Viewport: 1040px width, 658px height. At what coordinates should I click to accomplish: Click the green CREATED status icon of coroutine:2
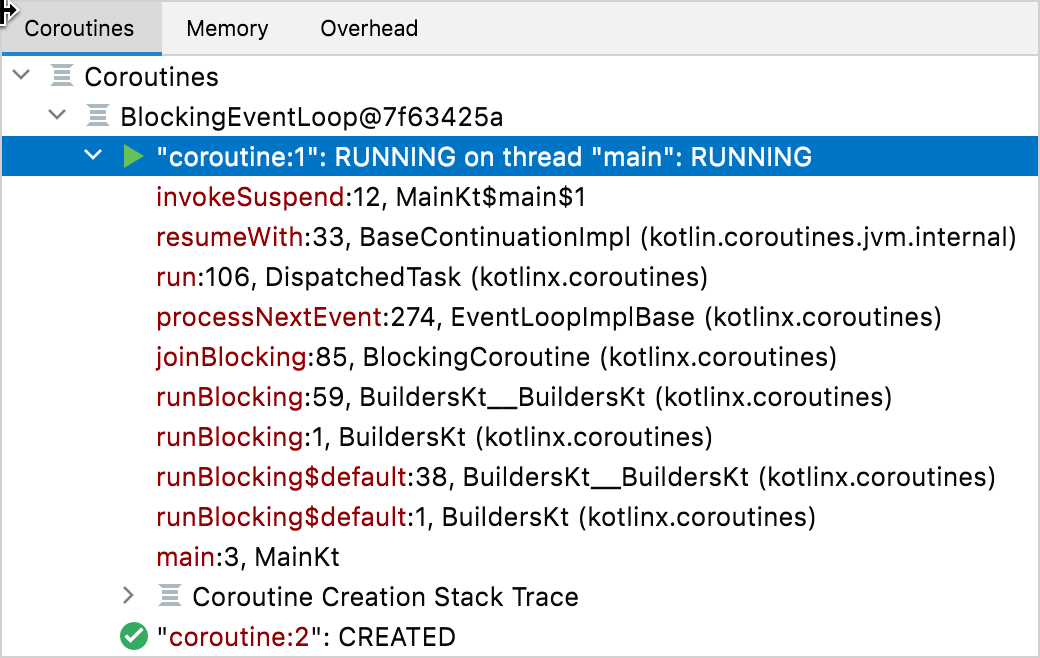click(133, 636)
